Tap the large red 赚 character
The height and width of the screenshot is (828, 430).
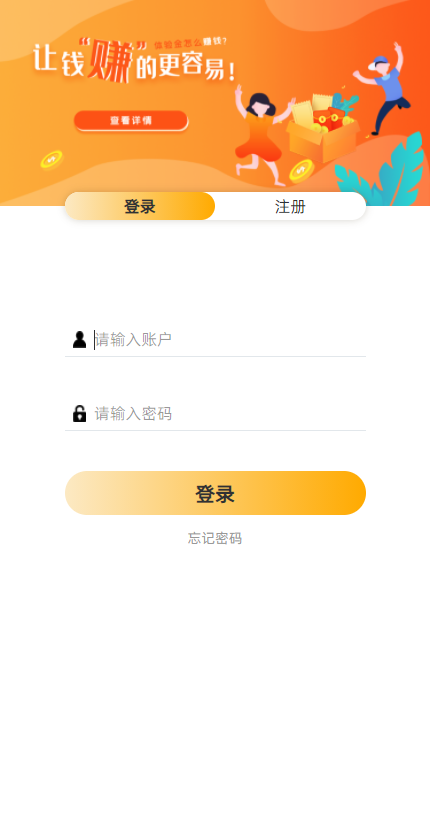pyautogui.click(x=110, y=62)
